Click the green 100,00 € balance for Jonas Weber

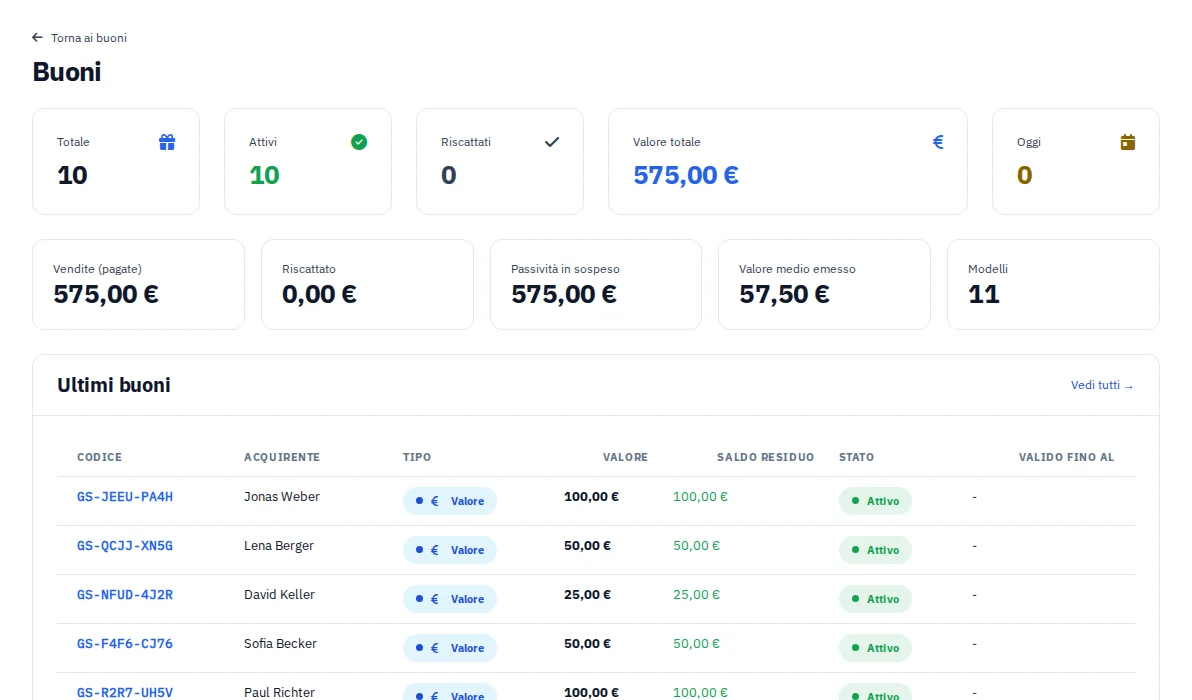point(700,497)
